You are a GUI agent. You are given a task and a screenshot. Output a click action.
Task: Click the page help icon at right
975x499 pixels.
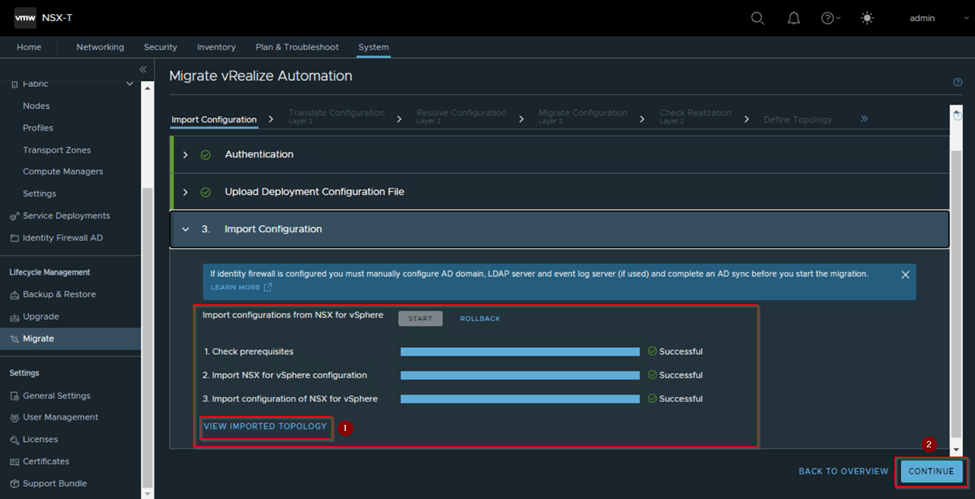tap(958, 83)
